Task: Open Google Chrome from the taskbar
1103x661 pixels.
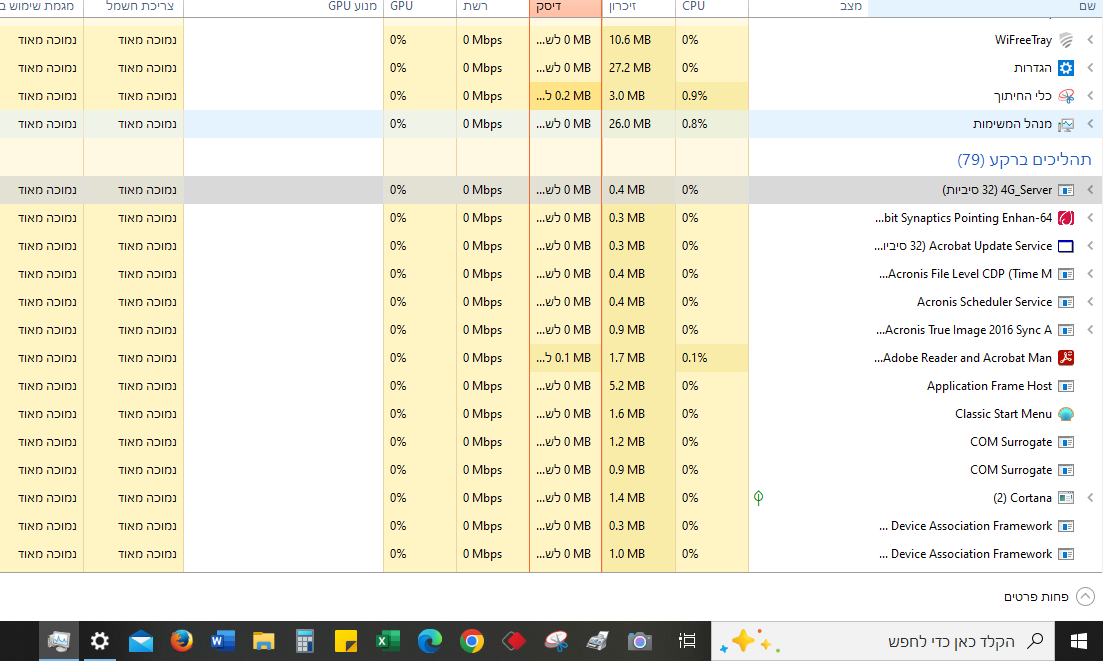Action: pyautogui.click(x=471, y=641)
